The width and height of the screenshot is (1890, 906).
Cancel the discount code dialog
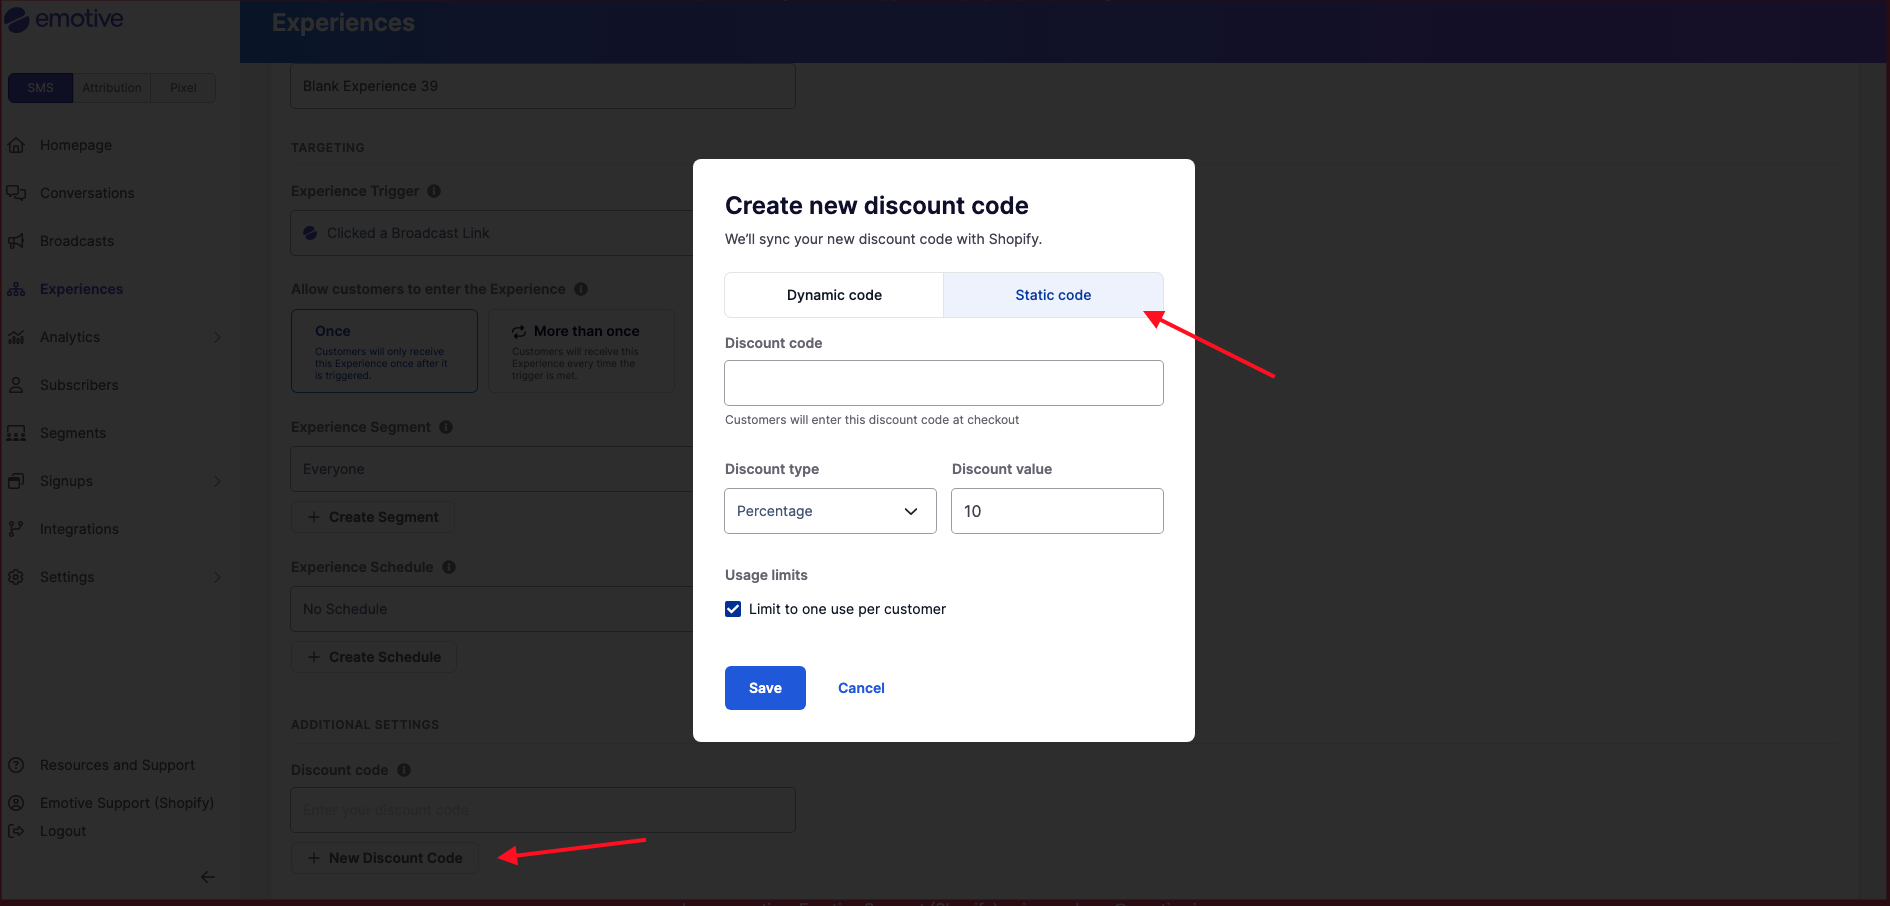[861, 688]
